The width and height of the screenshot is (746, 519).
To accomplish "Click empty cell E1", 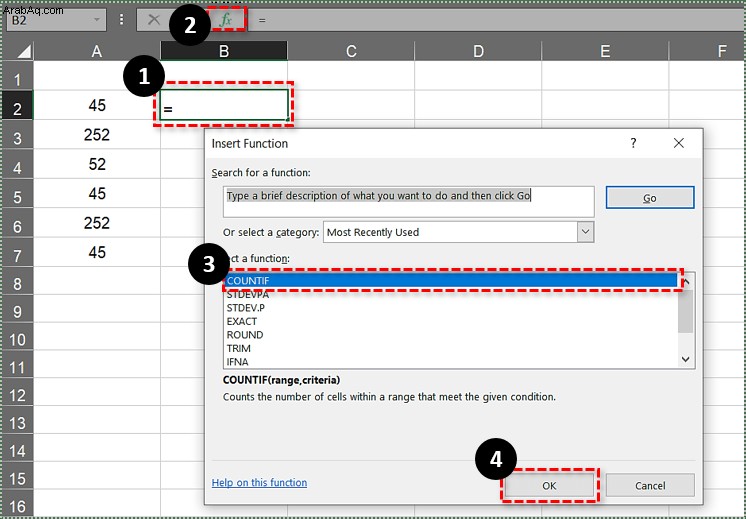I will [605, 75].
